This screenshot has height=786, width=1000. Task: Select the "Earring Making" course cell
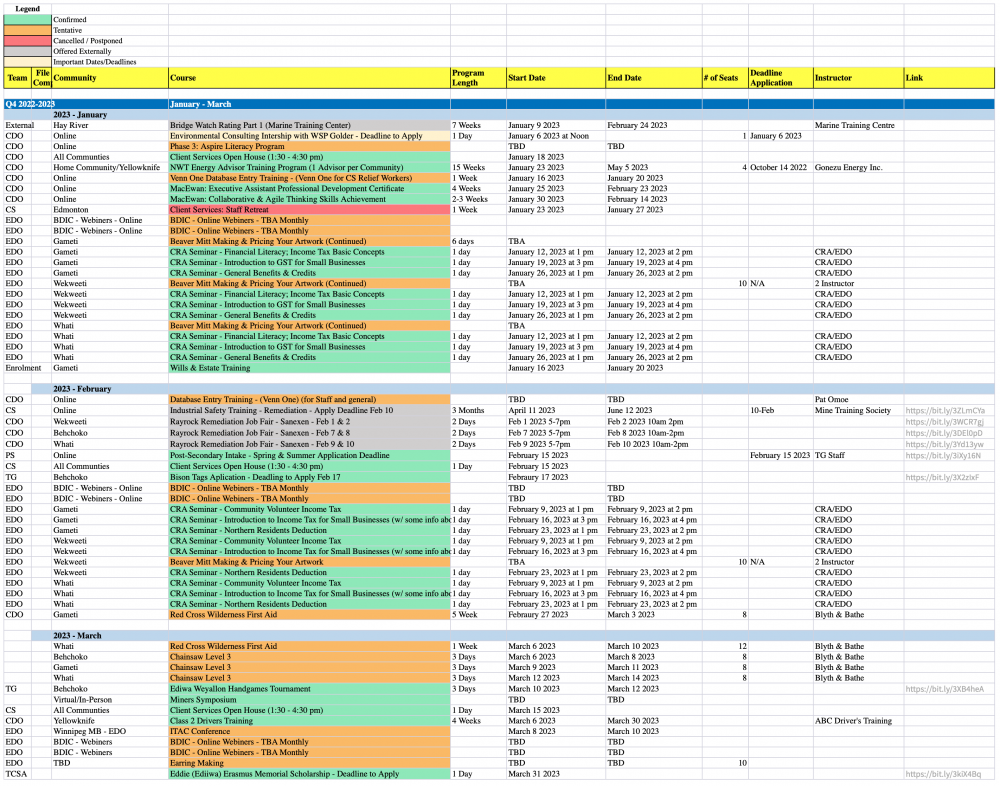coord(309,763)
